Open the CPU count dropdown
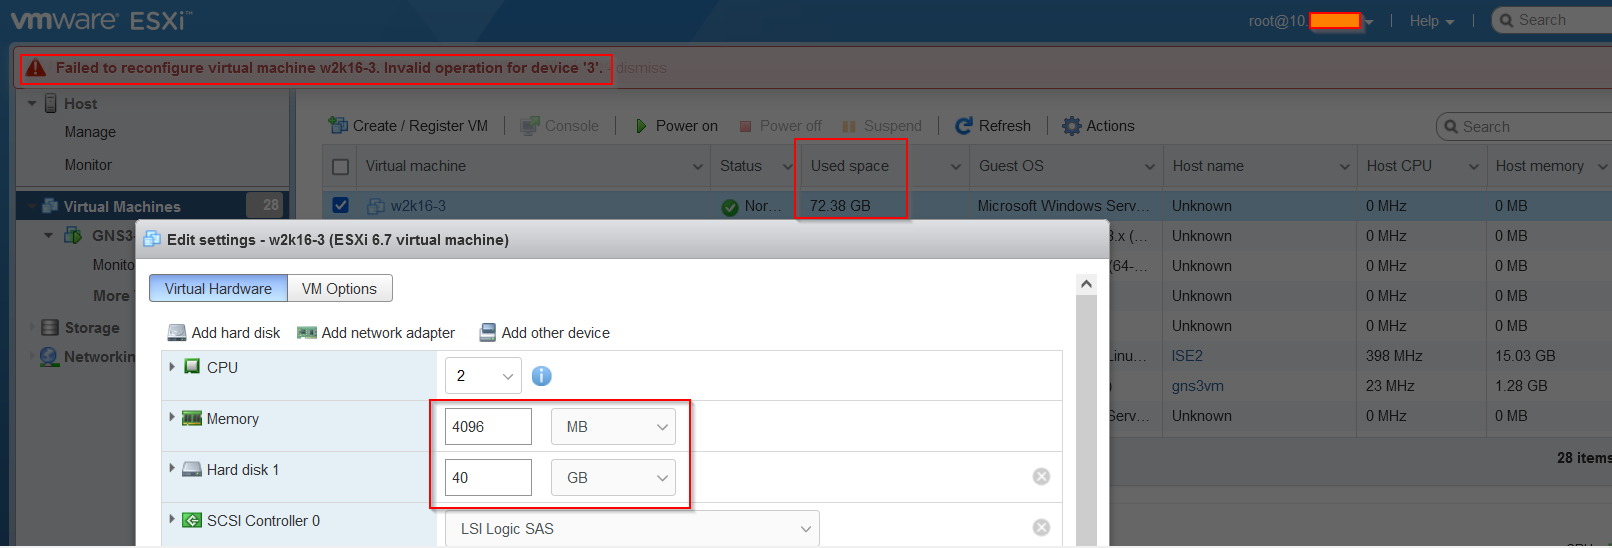Viewport: 1612px width, 548px height. [483, 376]
